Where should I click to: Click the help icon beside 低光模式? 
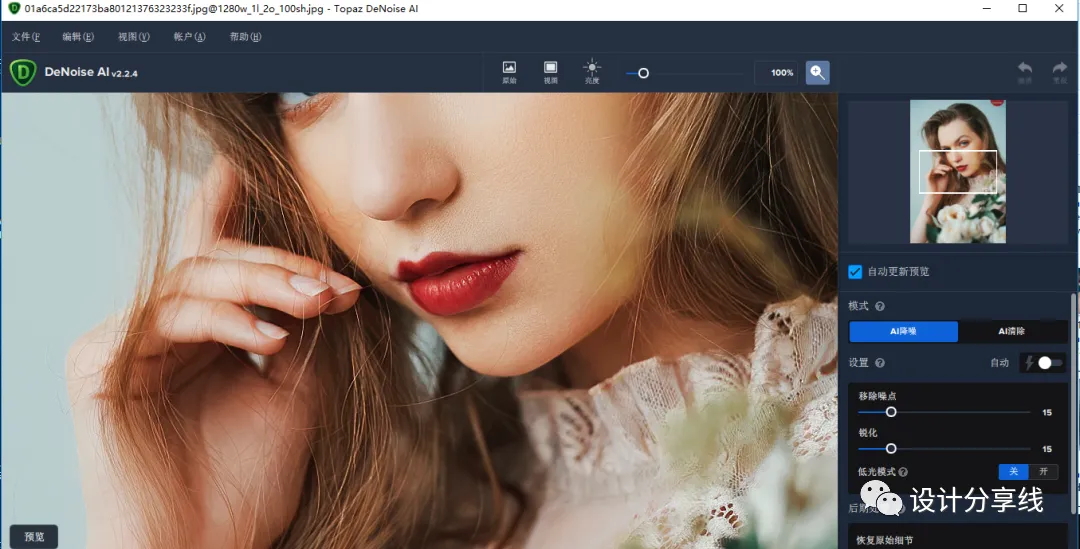(903, 472)
